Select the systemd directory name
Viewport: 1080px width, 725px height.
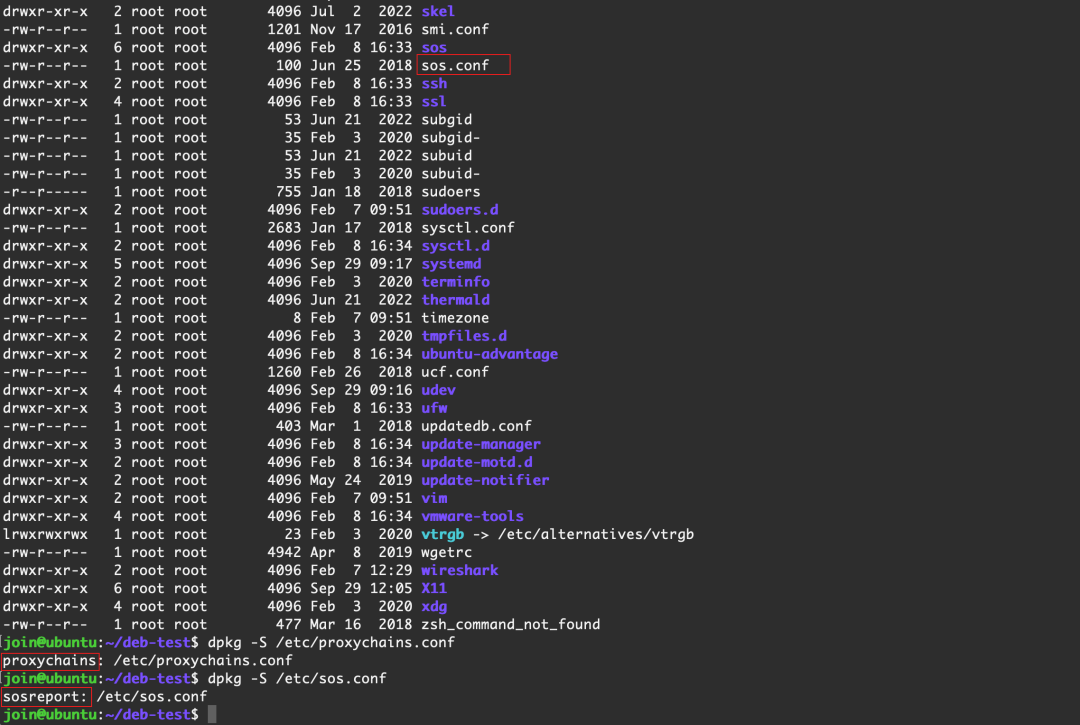tap(451, 264)
